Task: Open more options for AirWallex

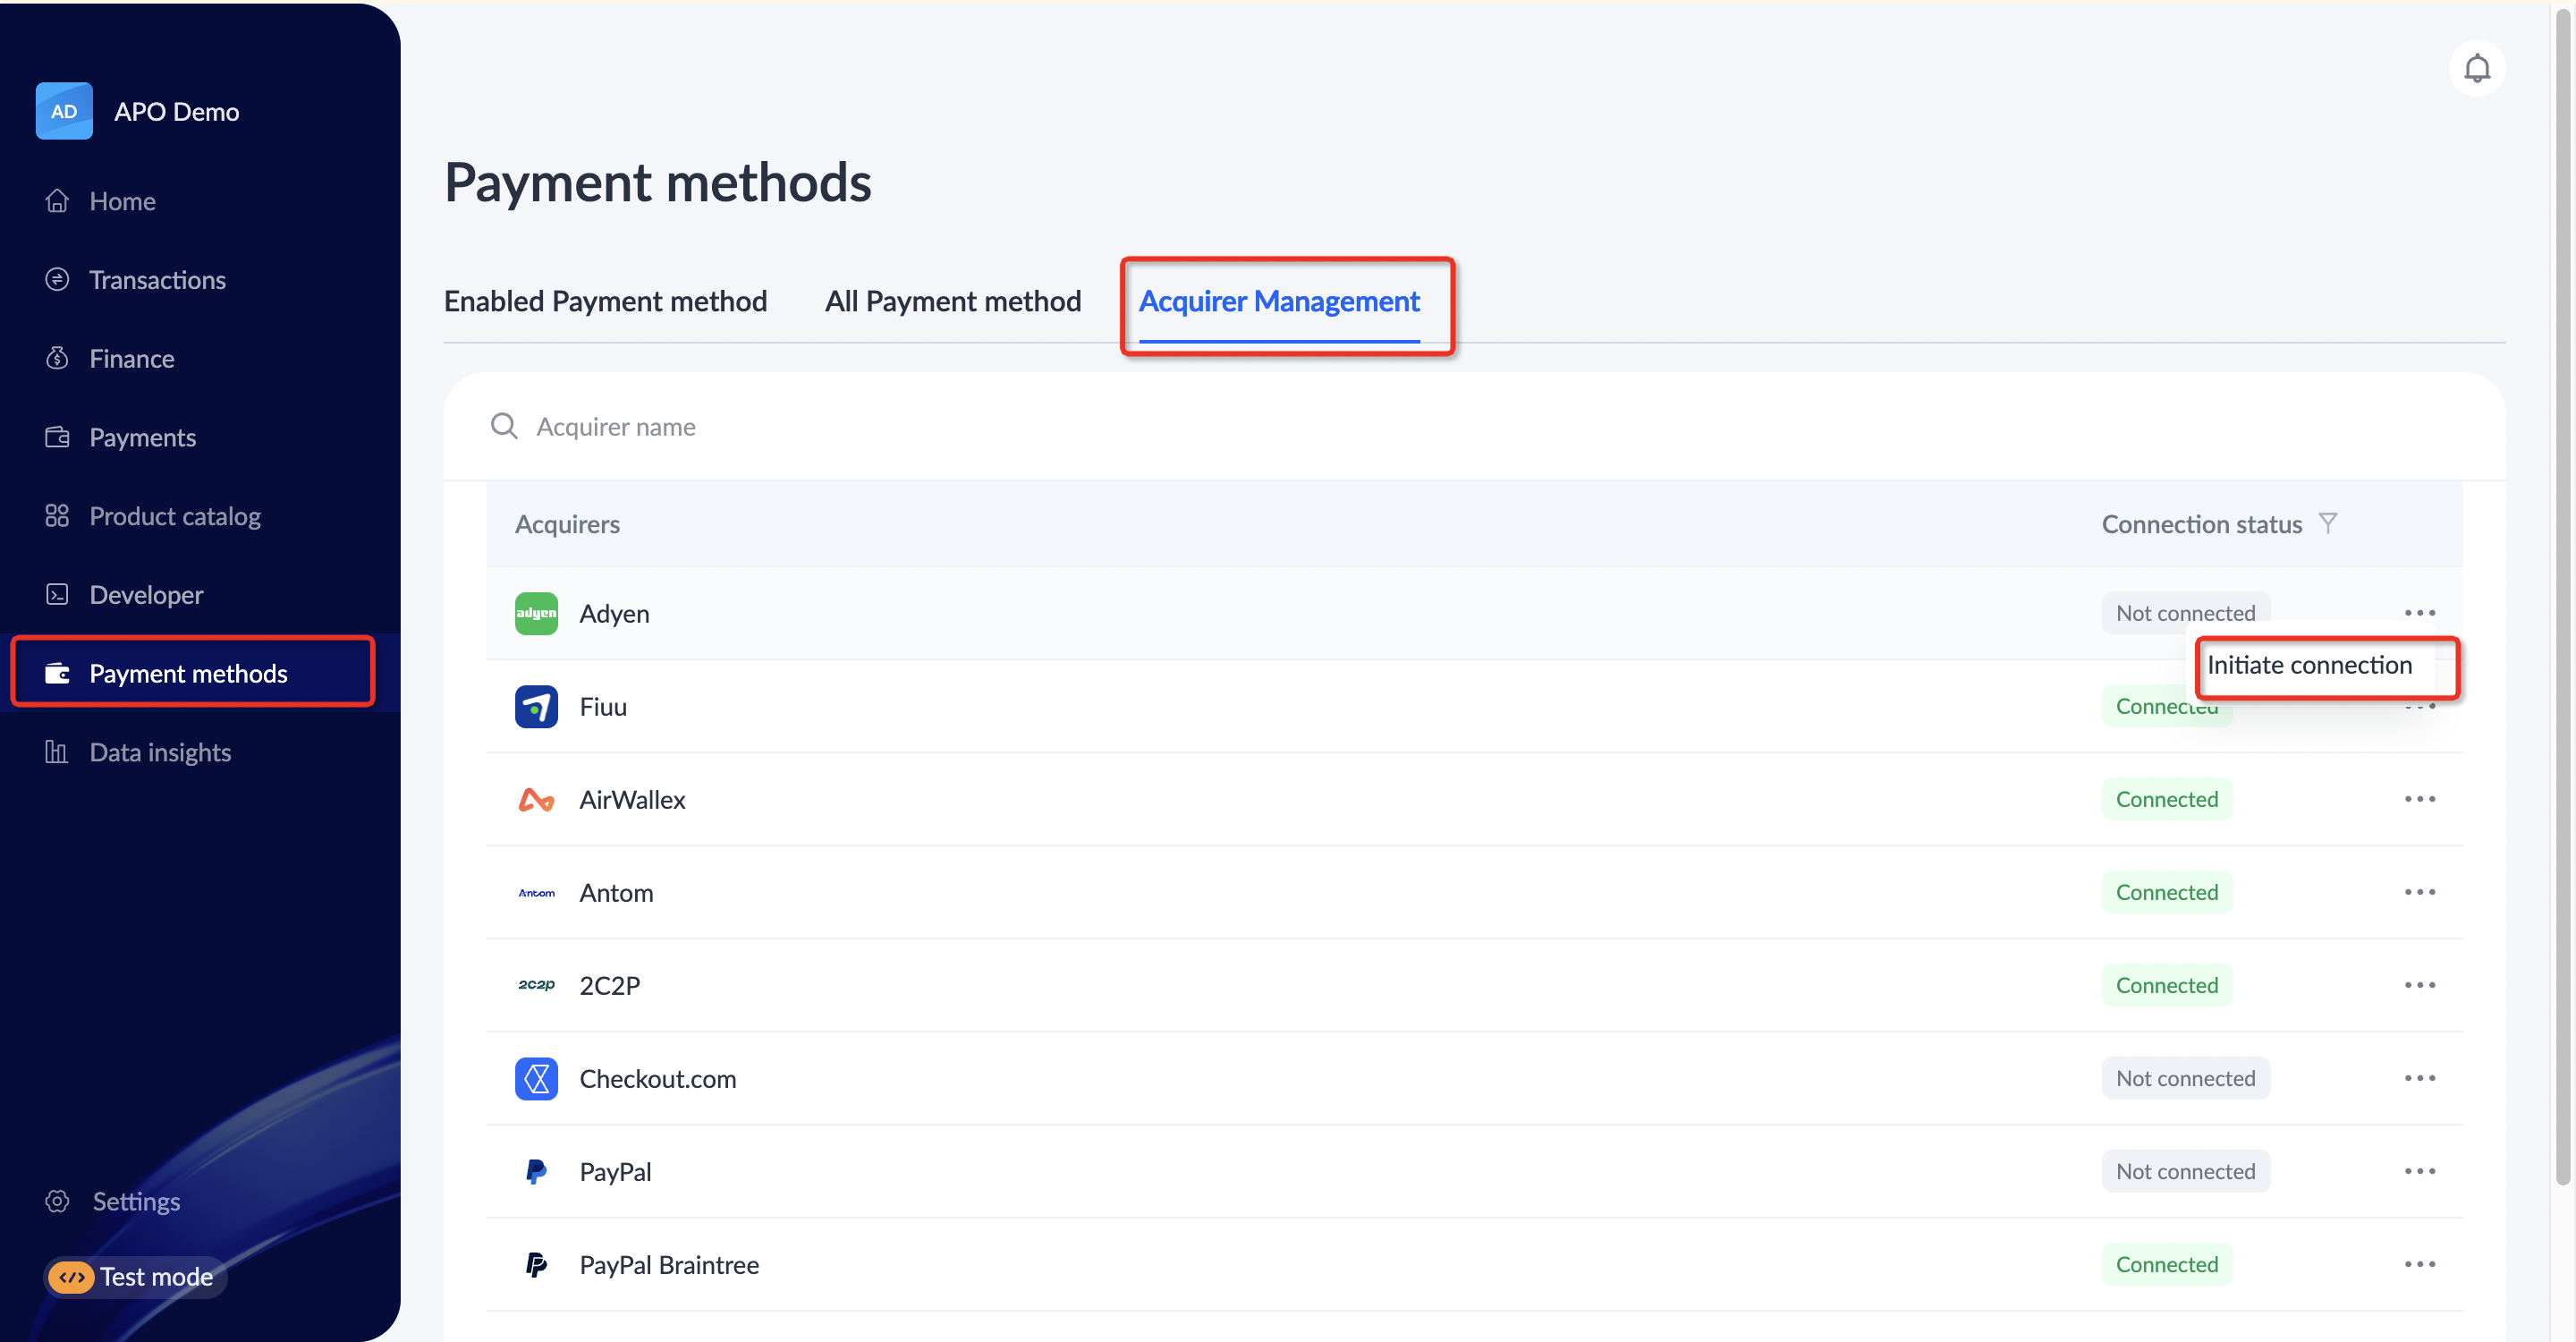Action: coord(2419,799)
